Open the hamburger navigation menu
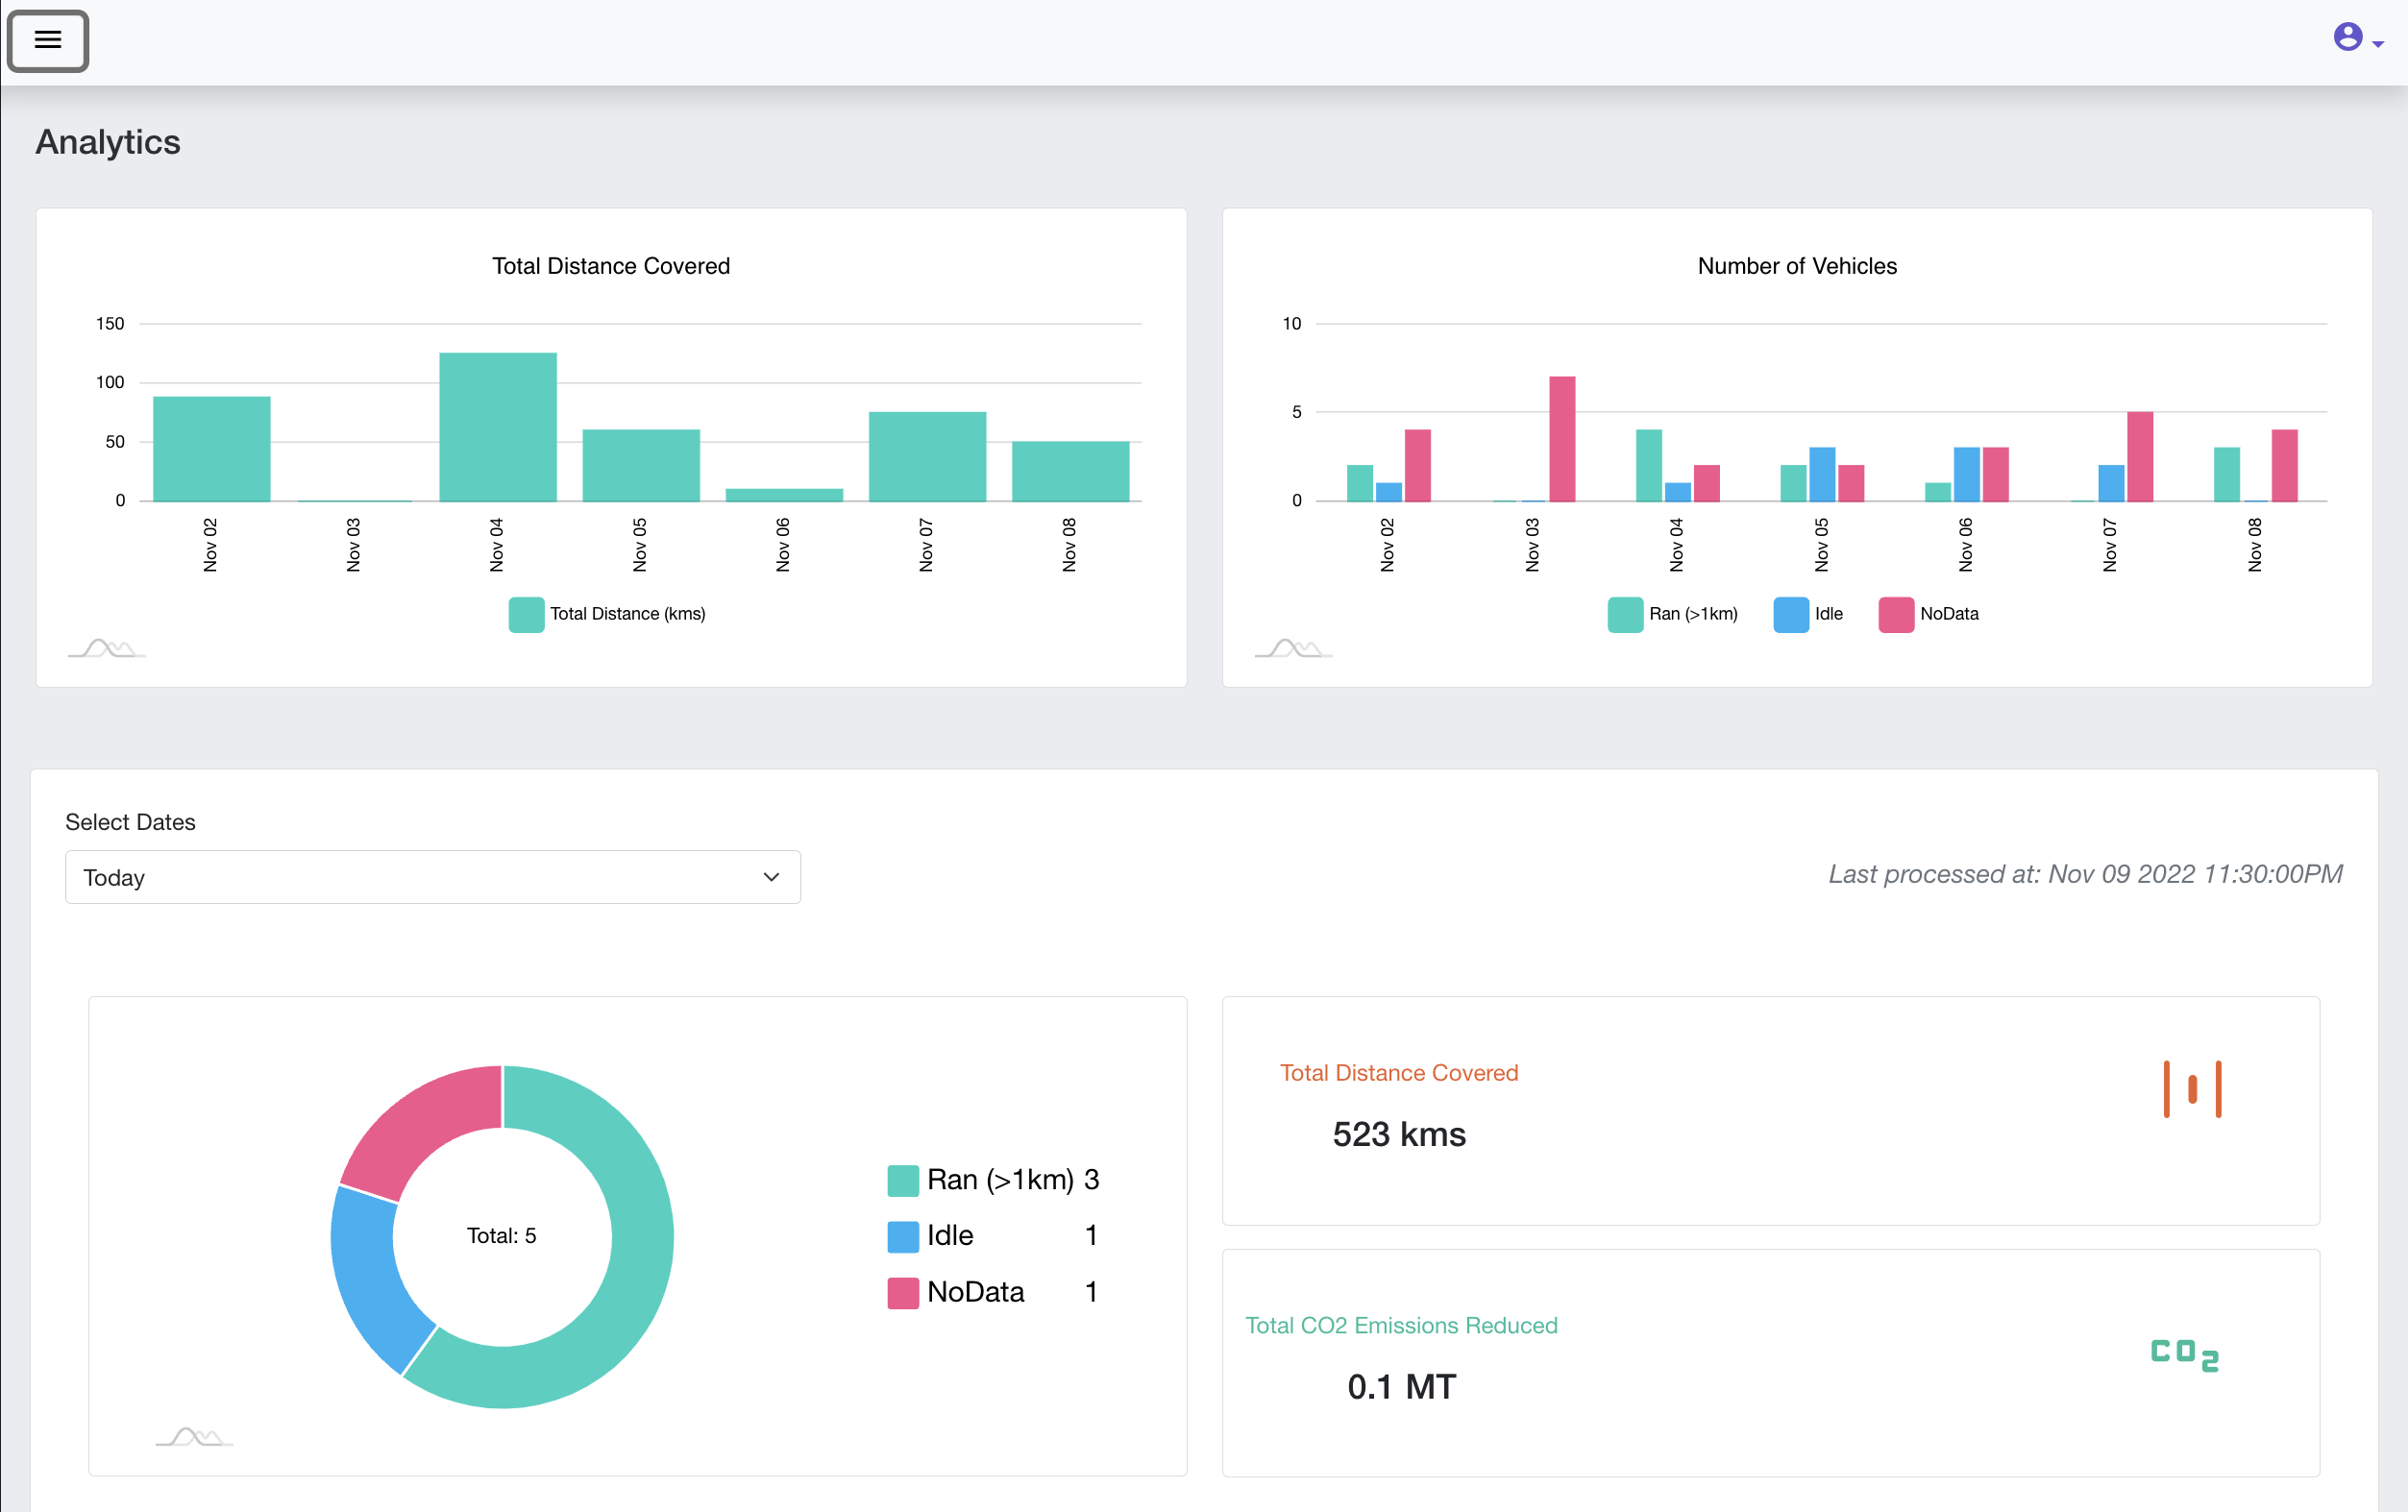The image size is (2408, 1512). pos(48,41)
